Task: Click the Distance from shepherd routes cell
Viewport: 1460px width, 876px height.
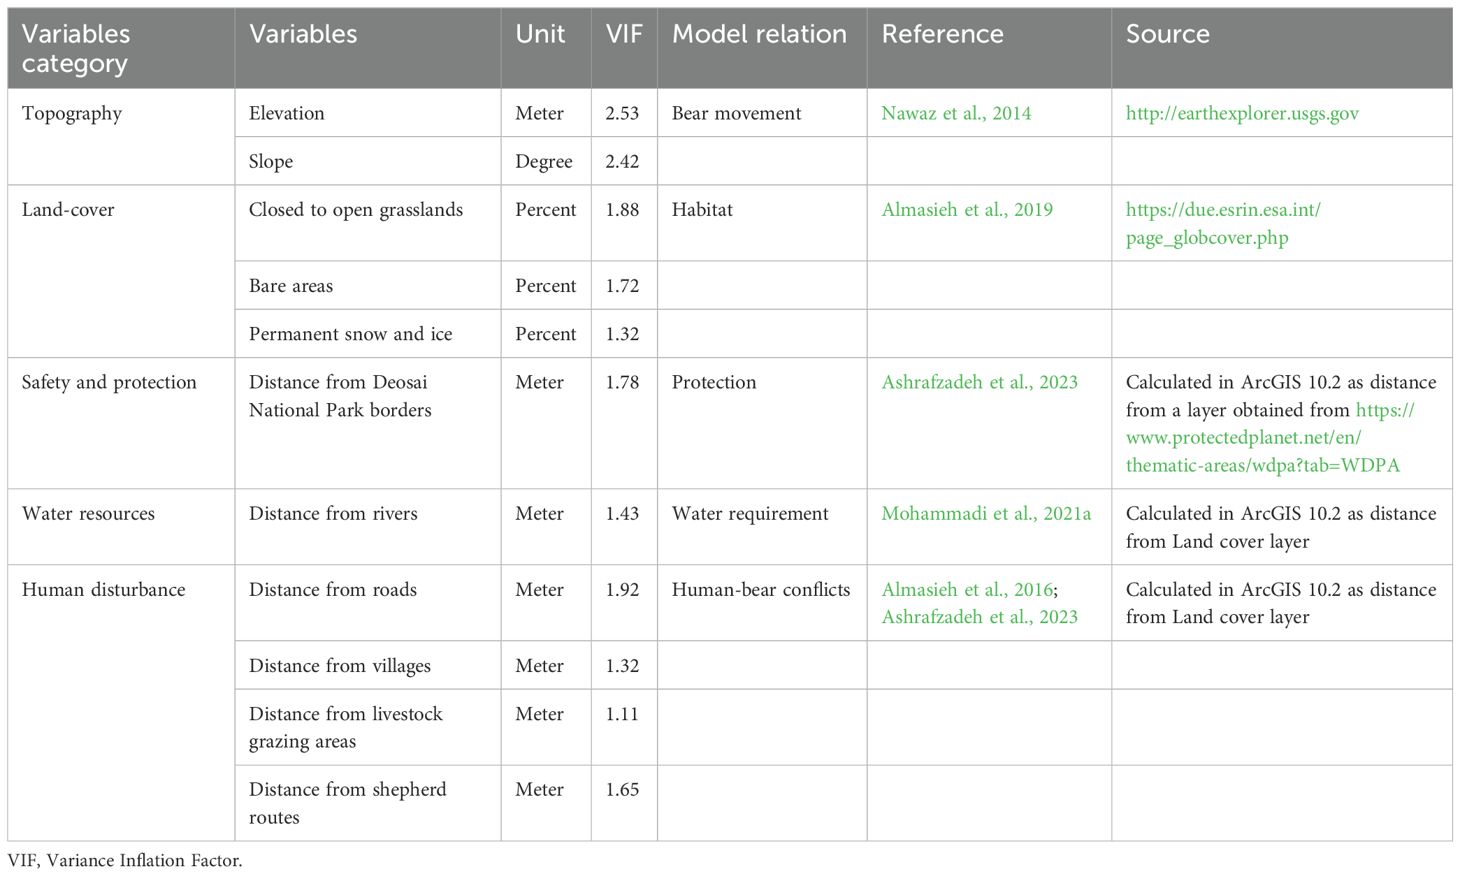Action: [347, 803]
